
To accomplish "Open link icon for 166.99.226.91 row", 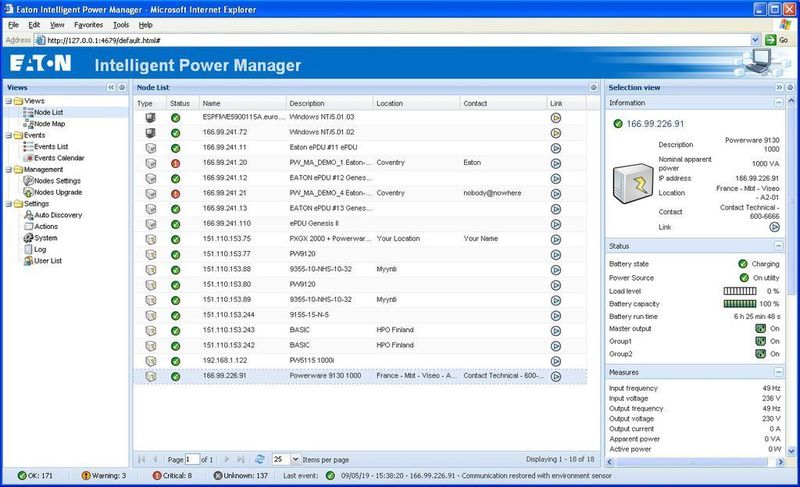I will [x=556, y=376].
